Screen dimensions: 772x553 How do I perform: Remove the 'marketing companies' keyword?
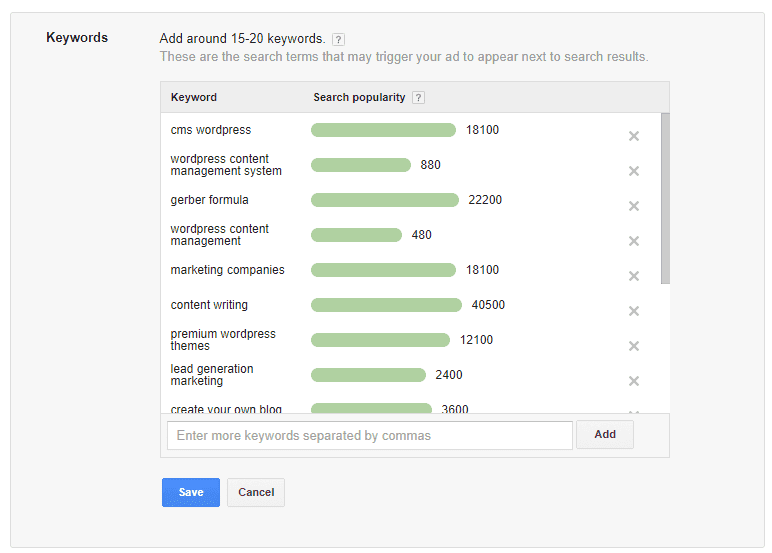[634, 276]
